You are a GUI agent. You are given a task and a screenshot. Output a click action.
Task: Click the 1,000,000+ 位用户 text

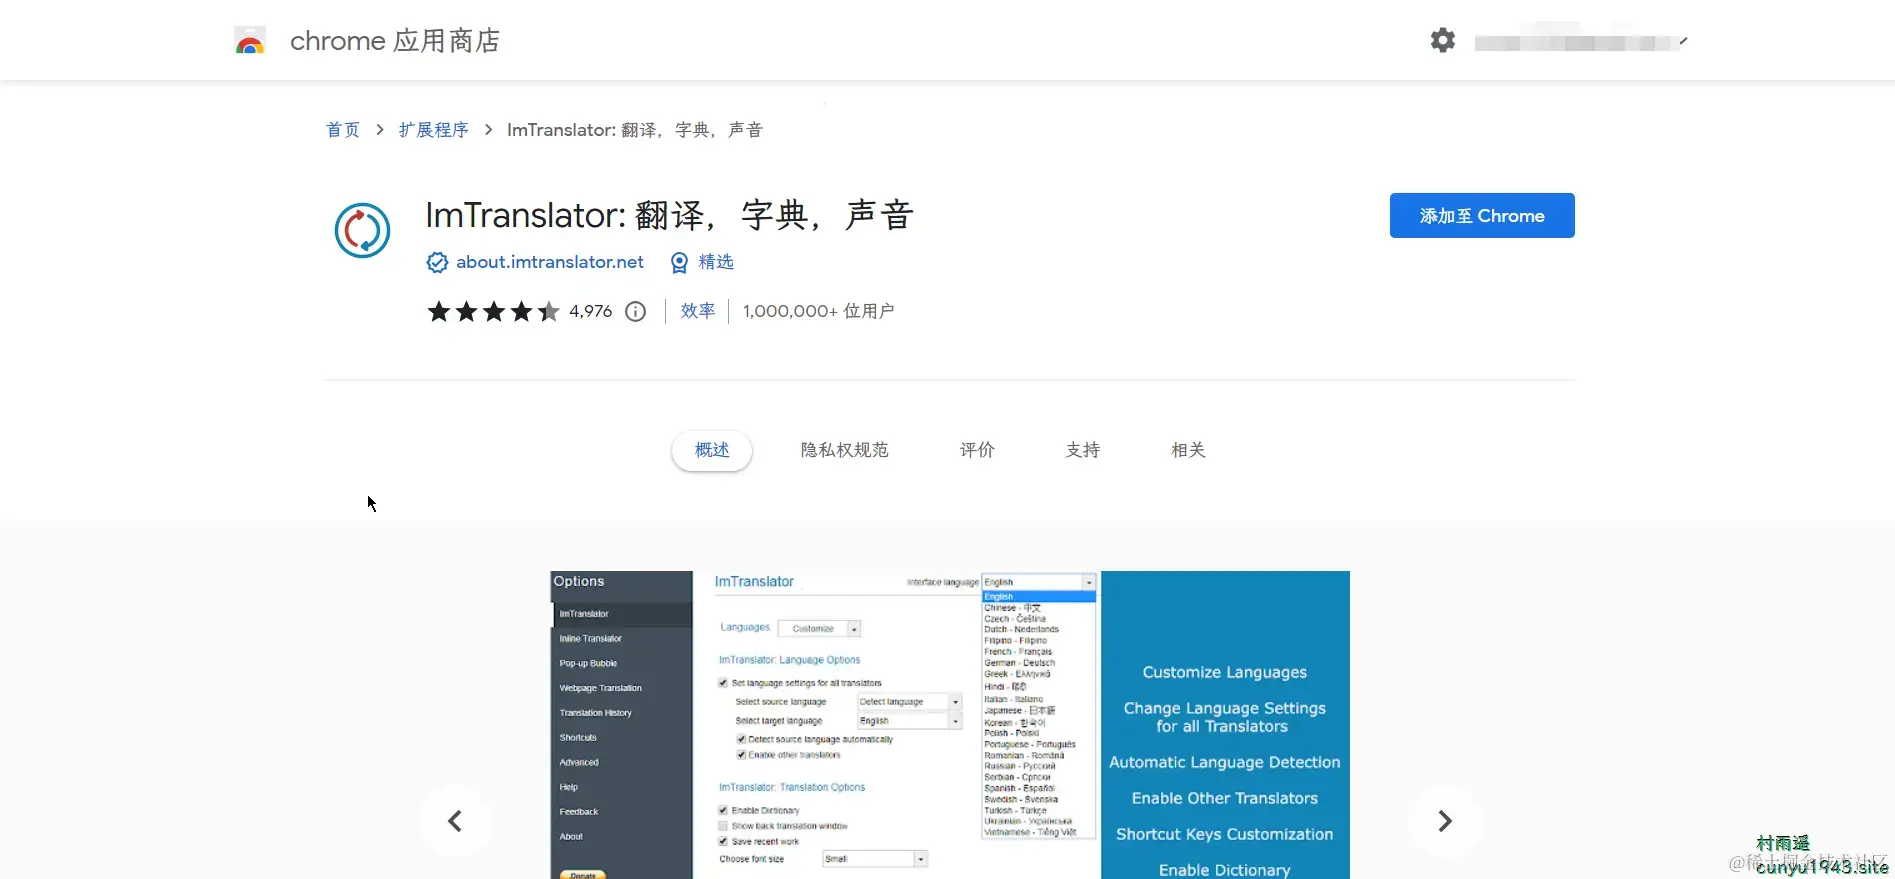[818, 311]
